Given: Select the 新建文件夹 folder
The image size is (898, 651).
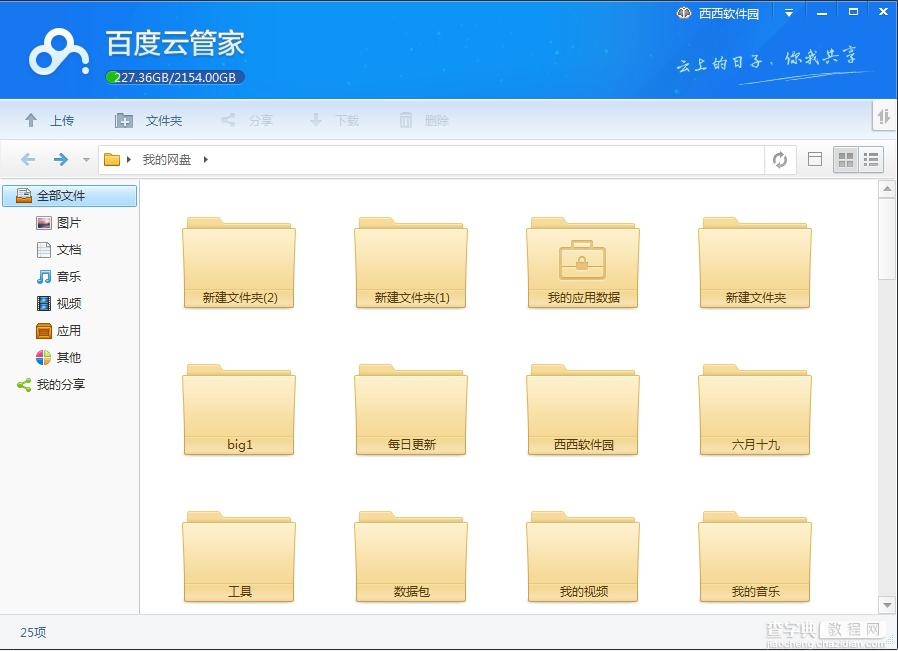Looking at the screenshot, I should click(x=755, y=262).
